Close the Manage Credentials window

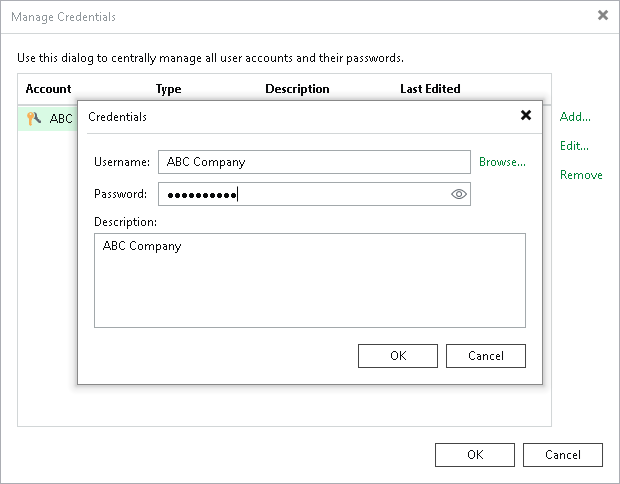point(603,15)
